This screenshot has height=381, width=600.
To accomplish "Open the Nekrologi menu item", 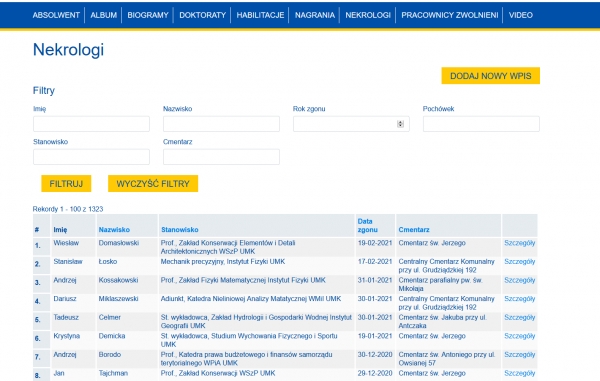I will tap(368, 15).
